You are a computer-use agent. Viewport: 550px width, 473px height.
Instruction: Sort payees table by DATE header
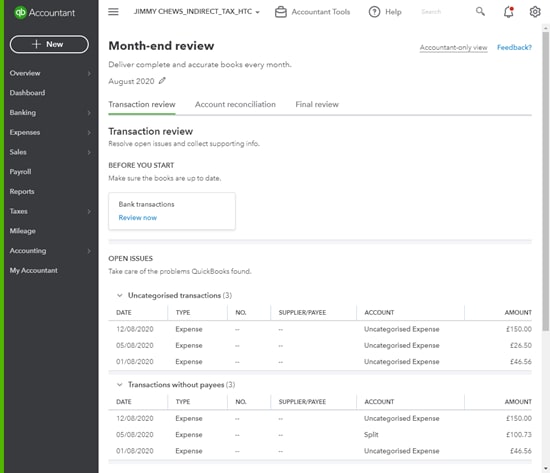click(x=123, y=402)
